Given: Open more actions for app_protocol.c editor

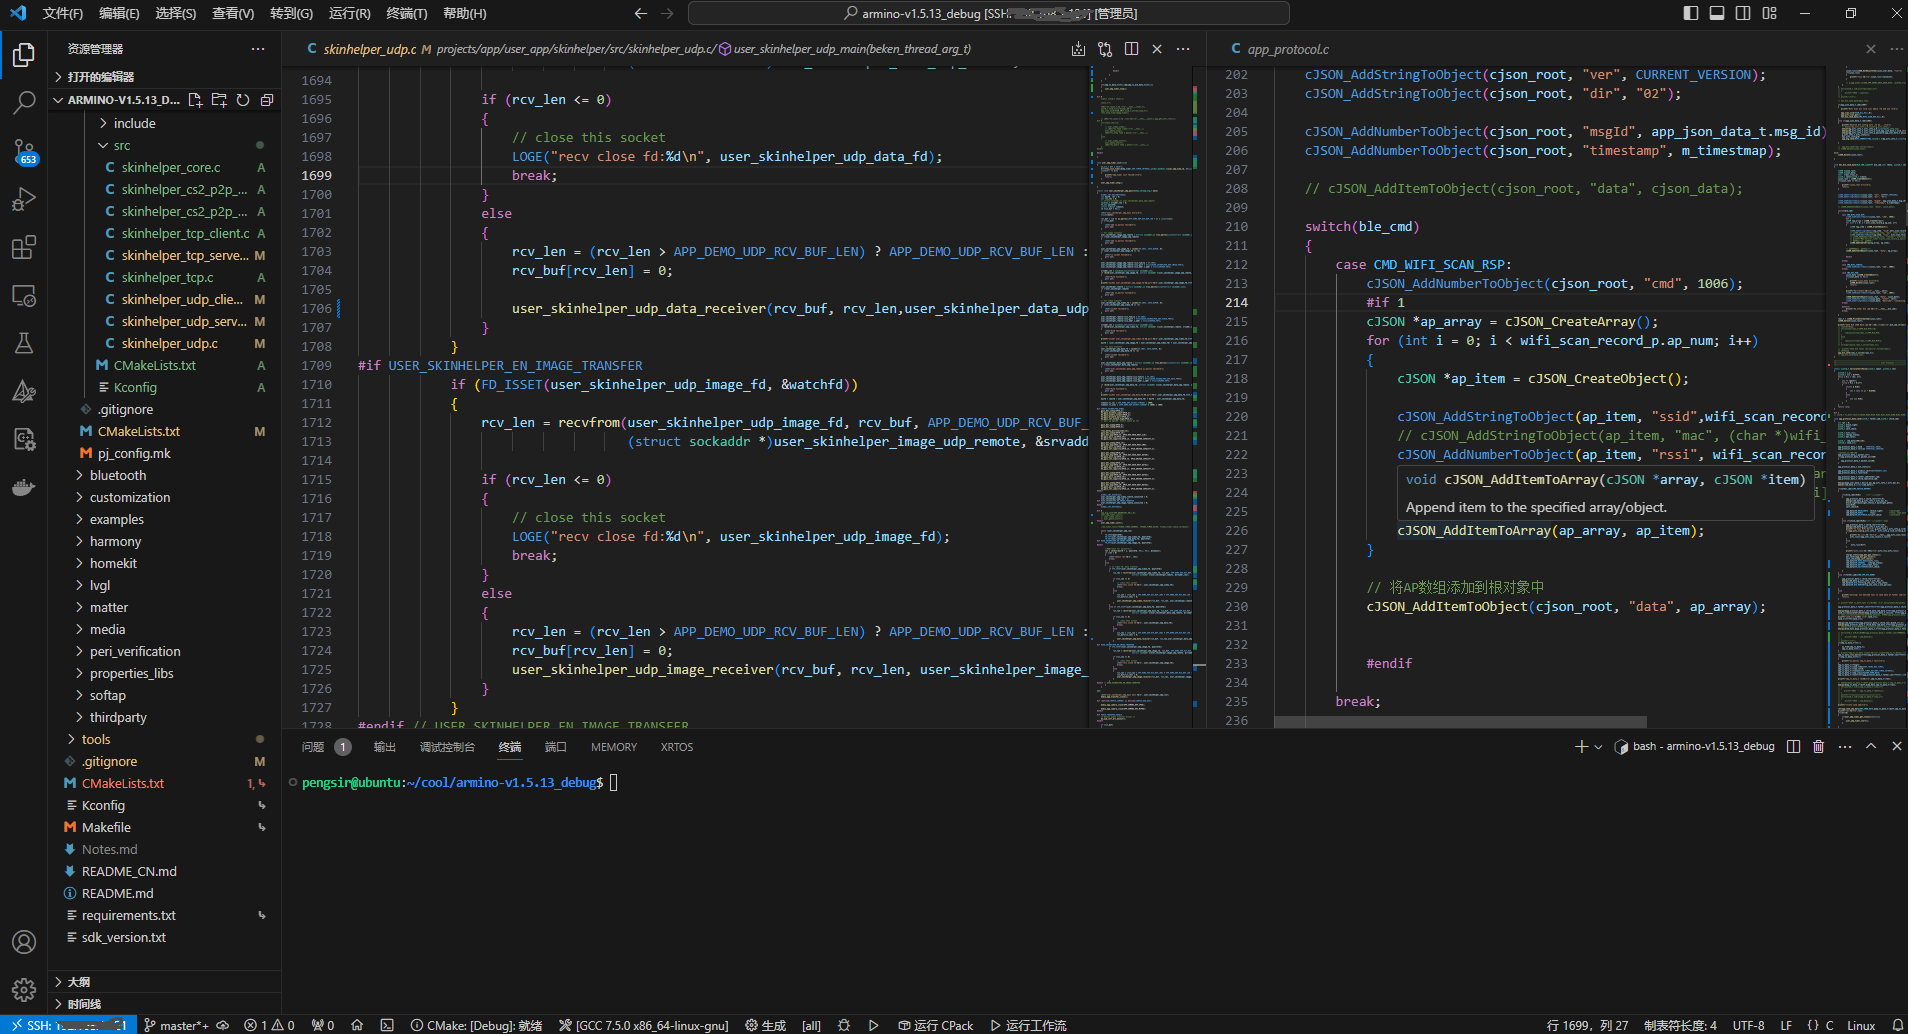Looking at the screenshot, I should (1897, 48).
